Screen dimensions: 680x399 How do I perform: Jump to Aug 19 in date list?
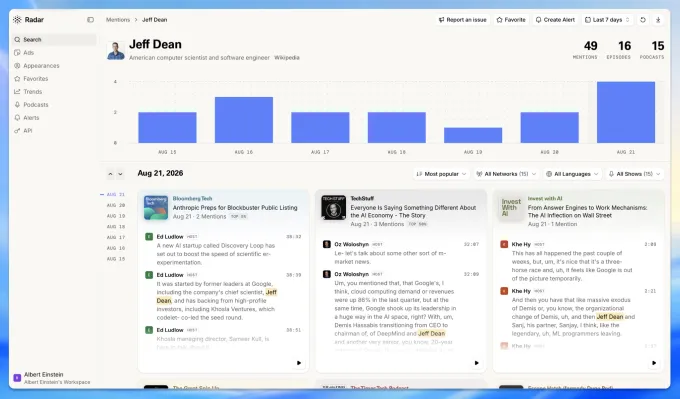pyautogui.click(x=115, y=216)
